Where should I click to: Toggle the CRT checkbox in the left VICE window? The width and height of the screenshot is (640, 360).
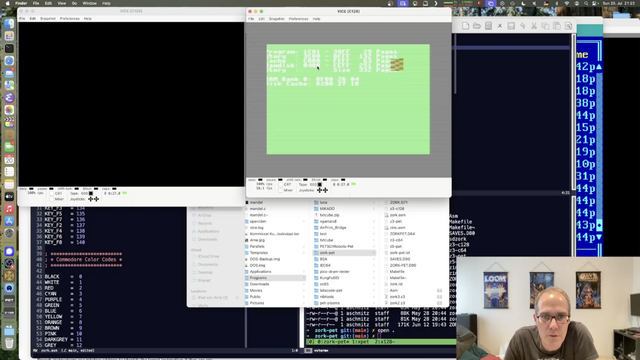51,193
